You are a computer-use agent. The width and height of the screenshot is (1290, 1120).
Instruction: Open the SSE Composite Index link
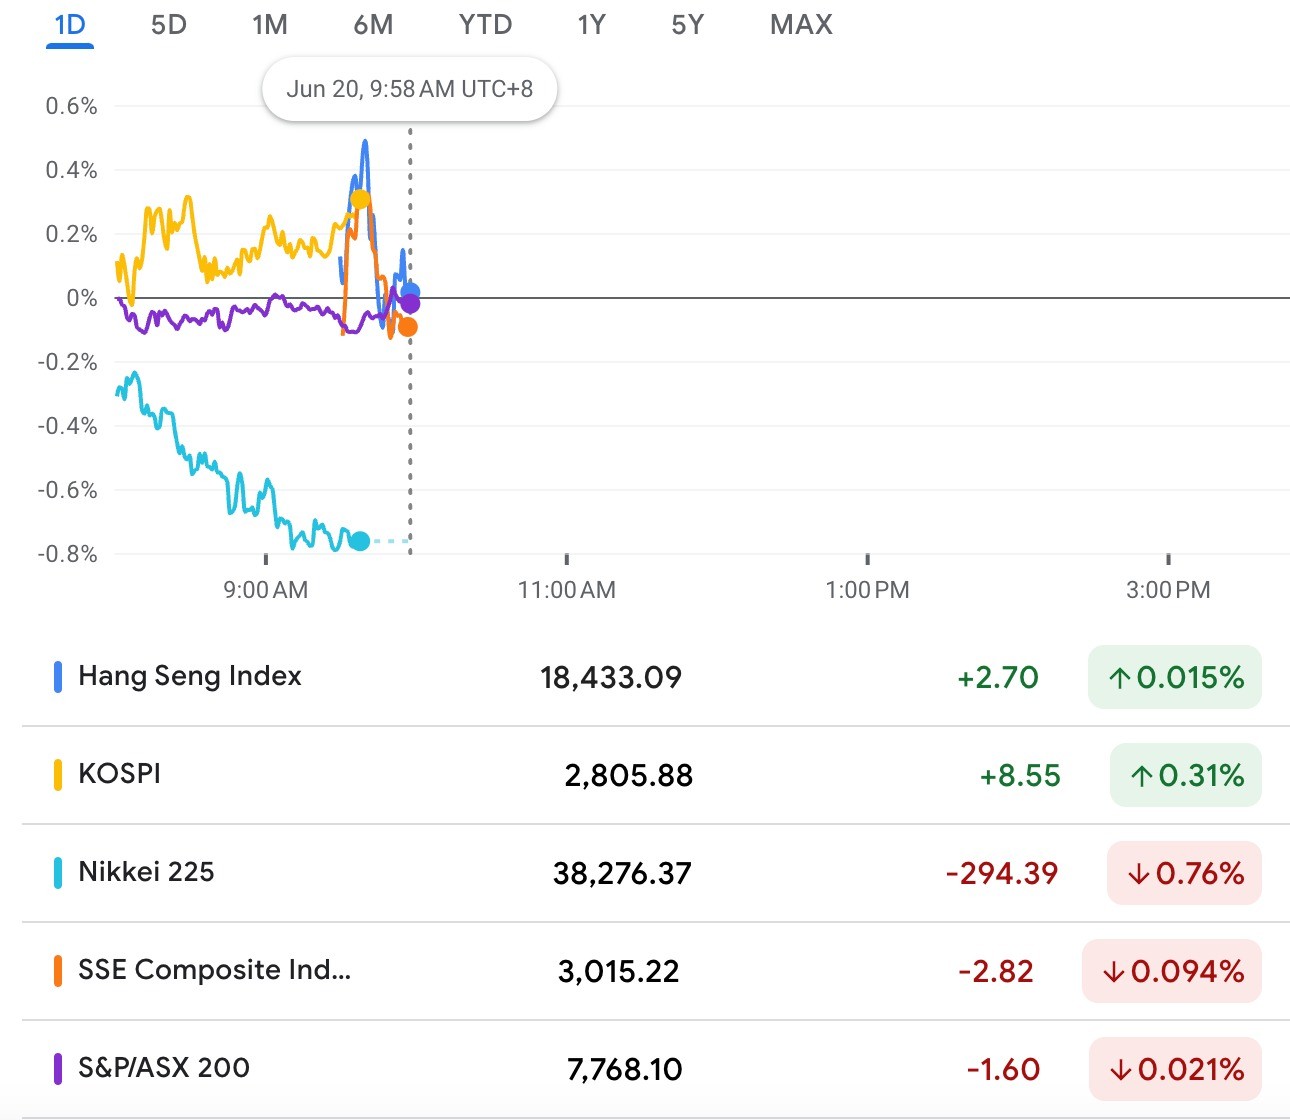coord(214,970)
